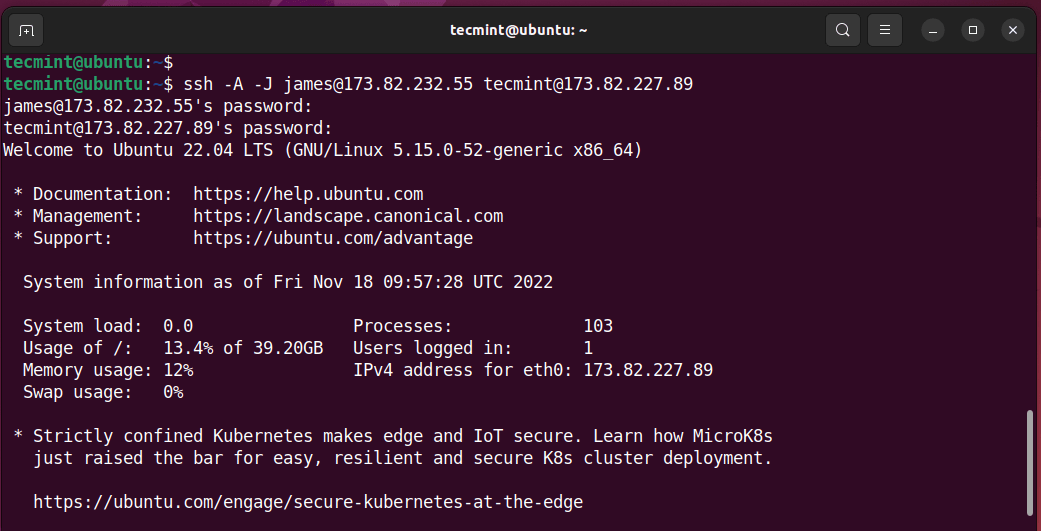Click the tecmint@ubuntu window title
Screen dimensions: 1041x531
coord(519,30)
